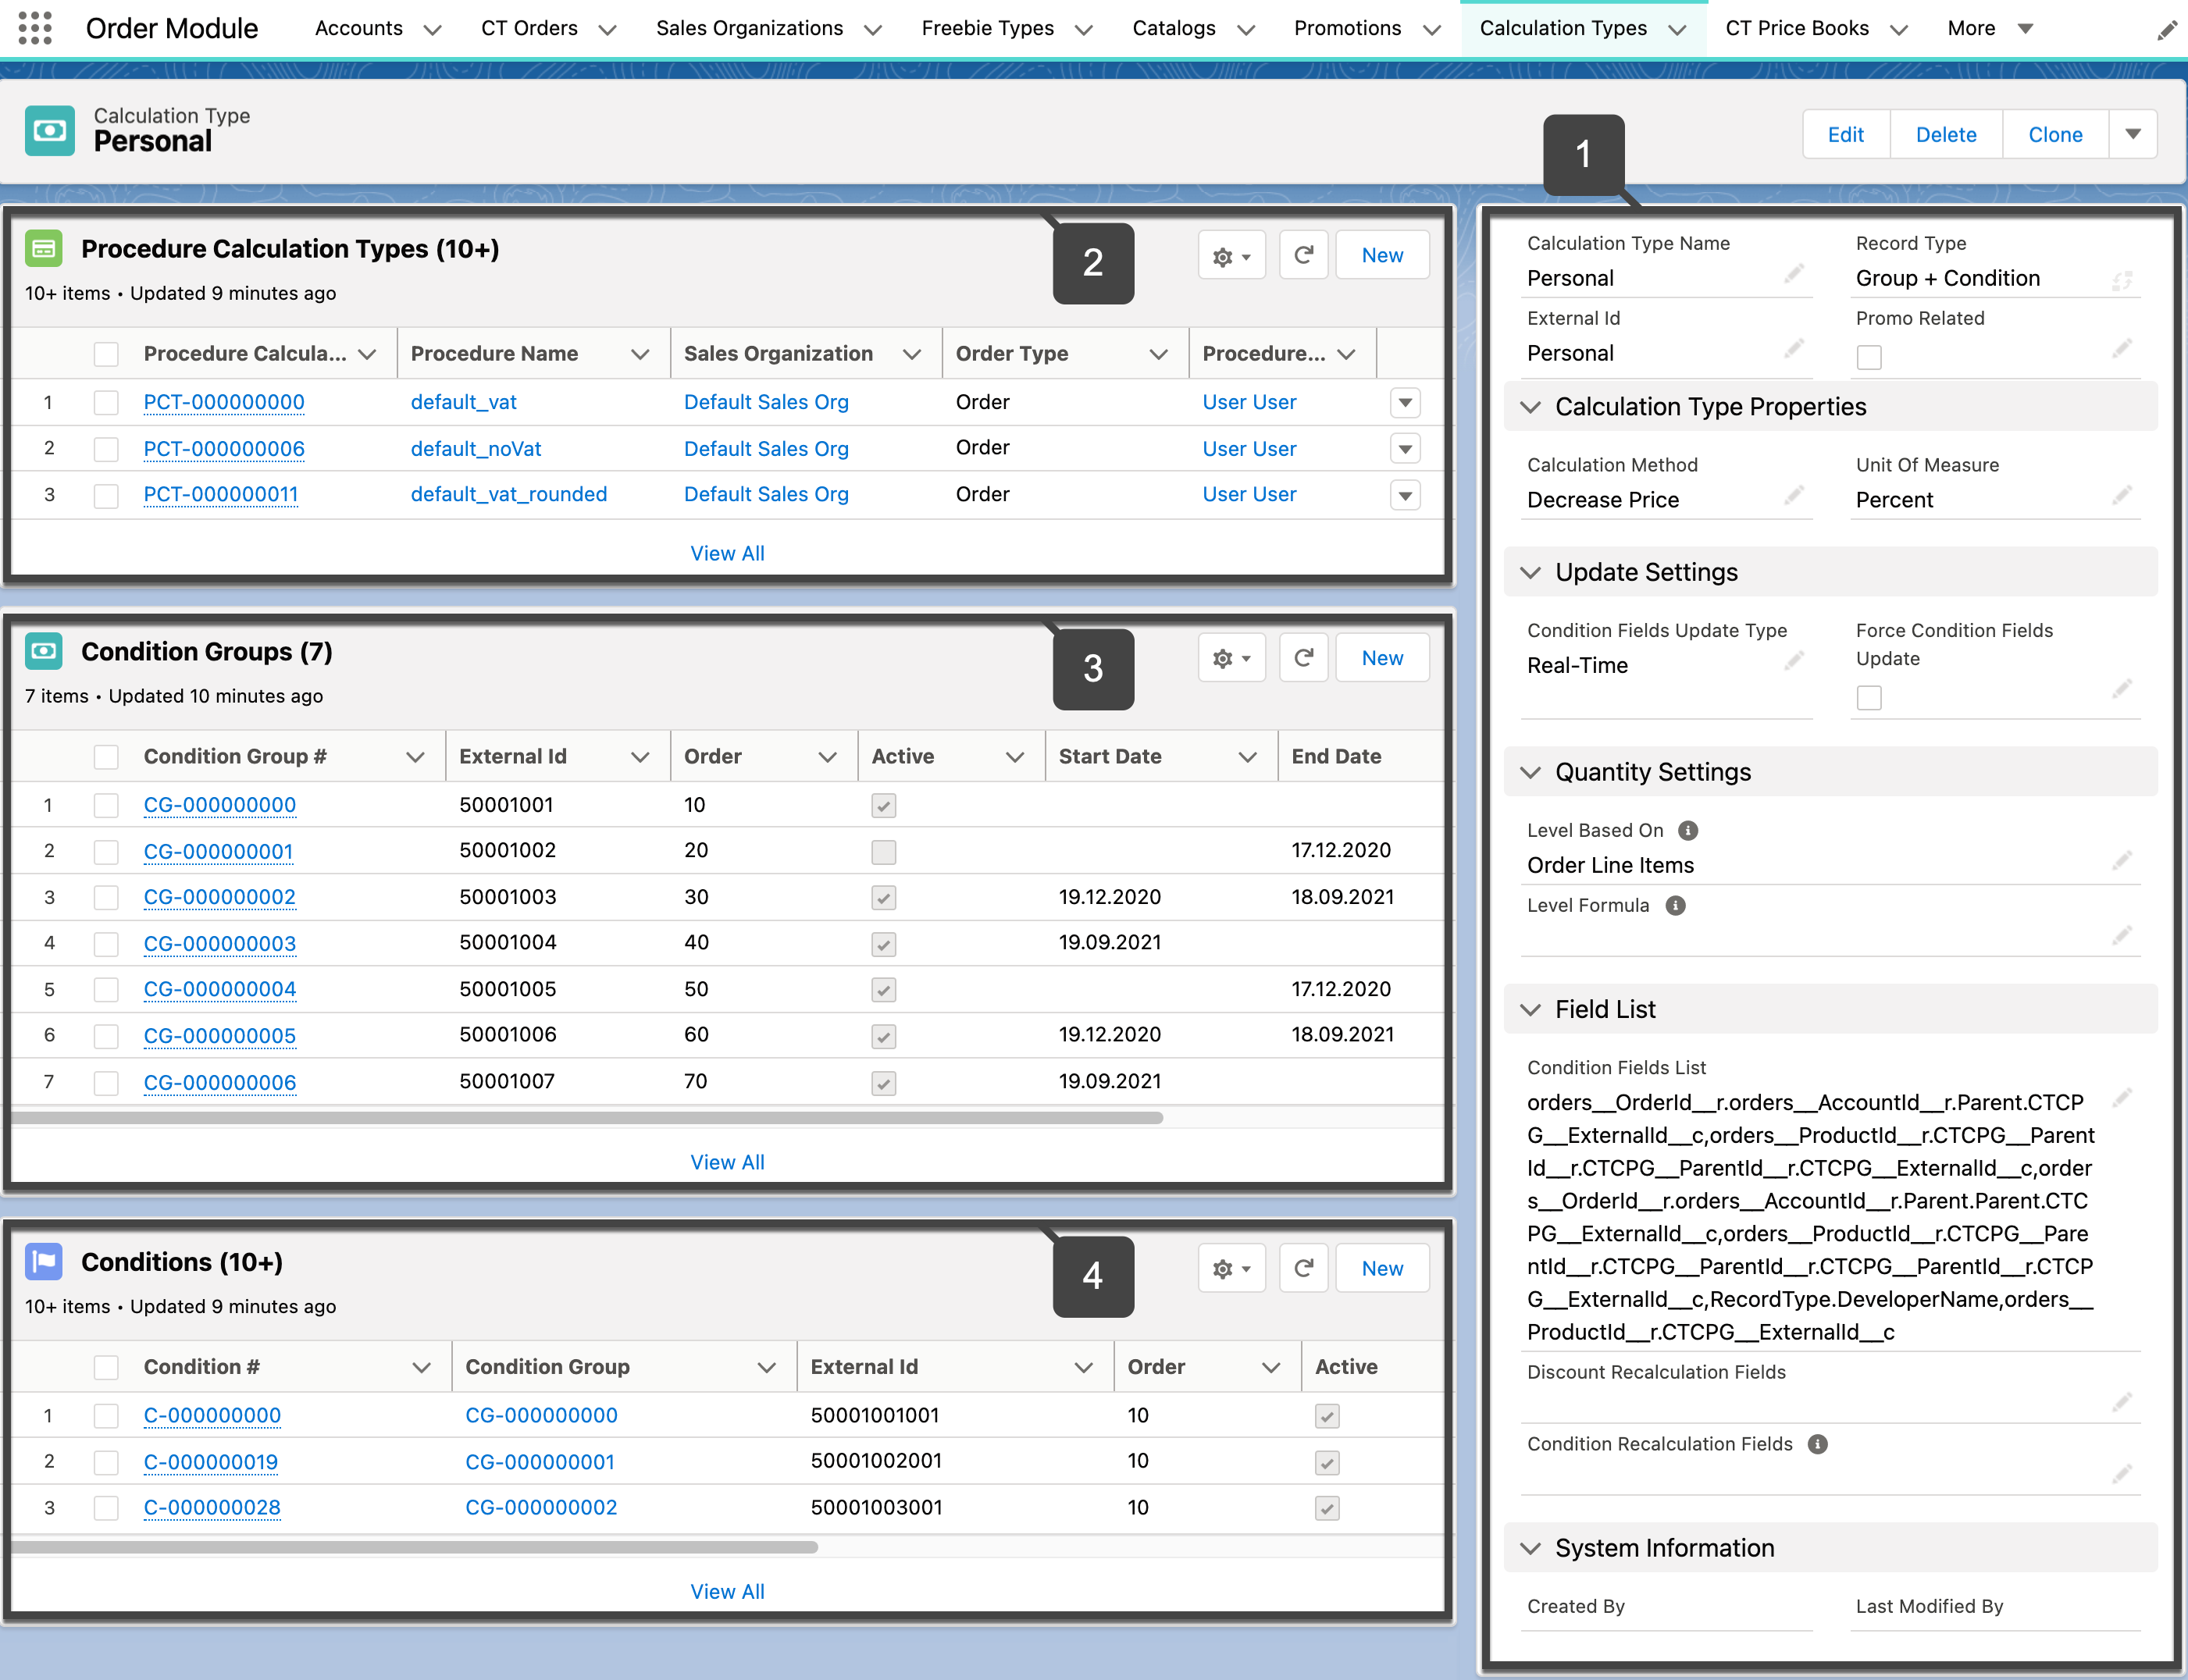Image resolution: width=2188 pixels, height=1680 pixels.
Task: Refresh the Conditions related list
Action: pyautogui.click(x=1303, y=1268)
